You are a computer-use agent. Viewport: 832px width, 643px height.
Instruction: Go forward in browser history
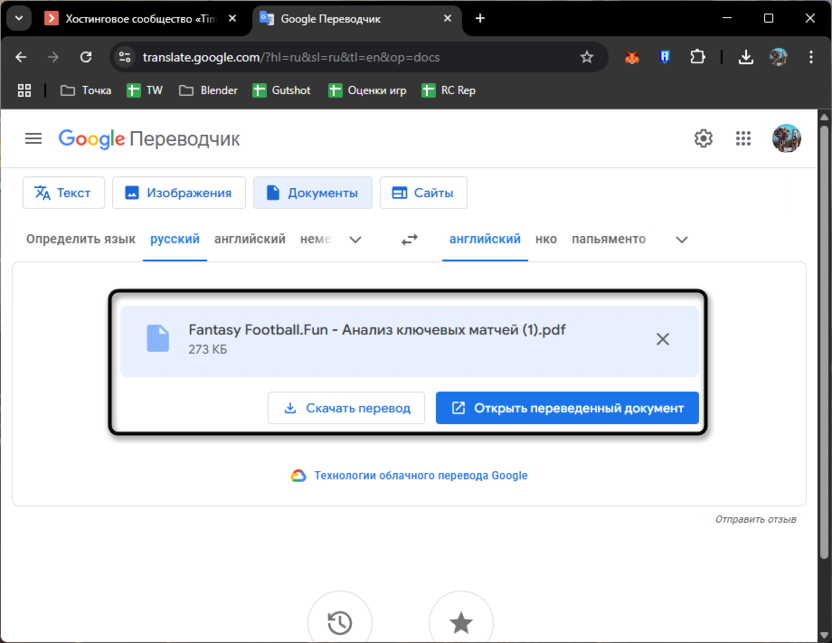53,57
